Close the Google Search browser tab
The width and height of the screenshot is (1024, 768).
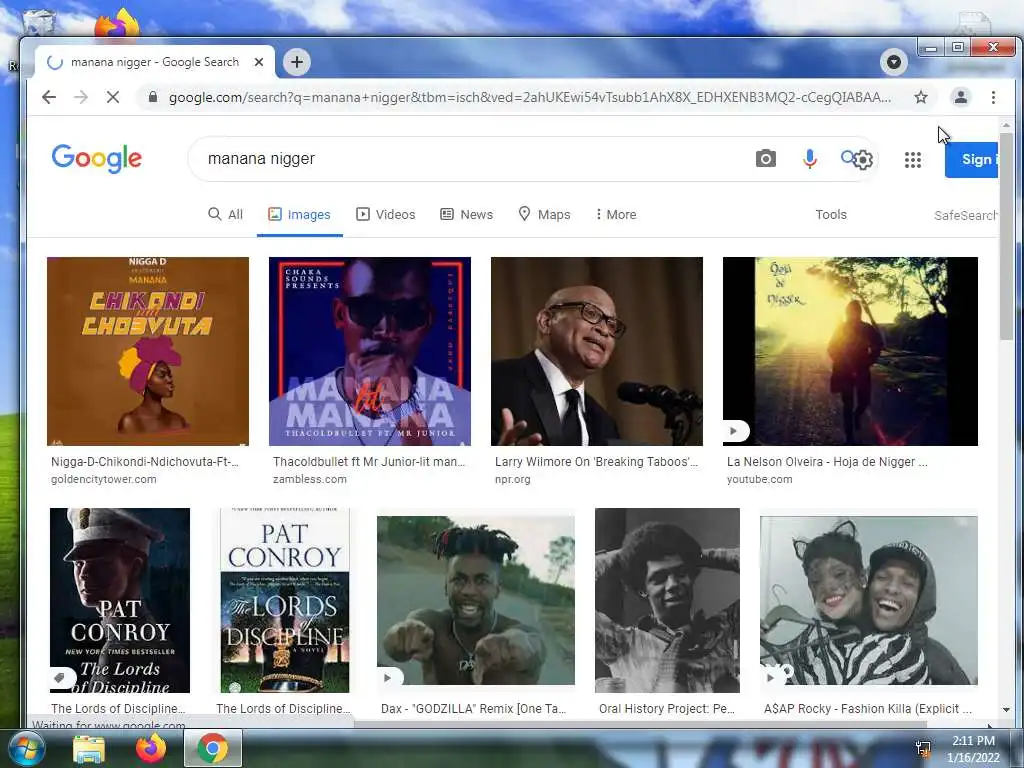(x=259, y=62)
